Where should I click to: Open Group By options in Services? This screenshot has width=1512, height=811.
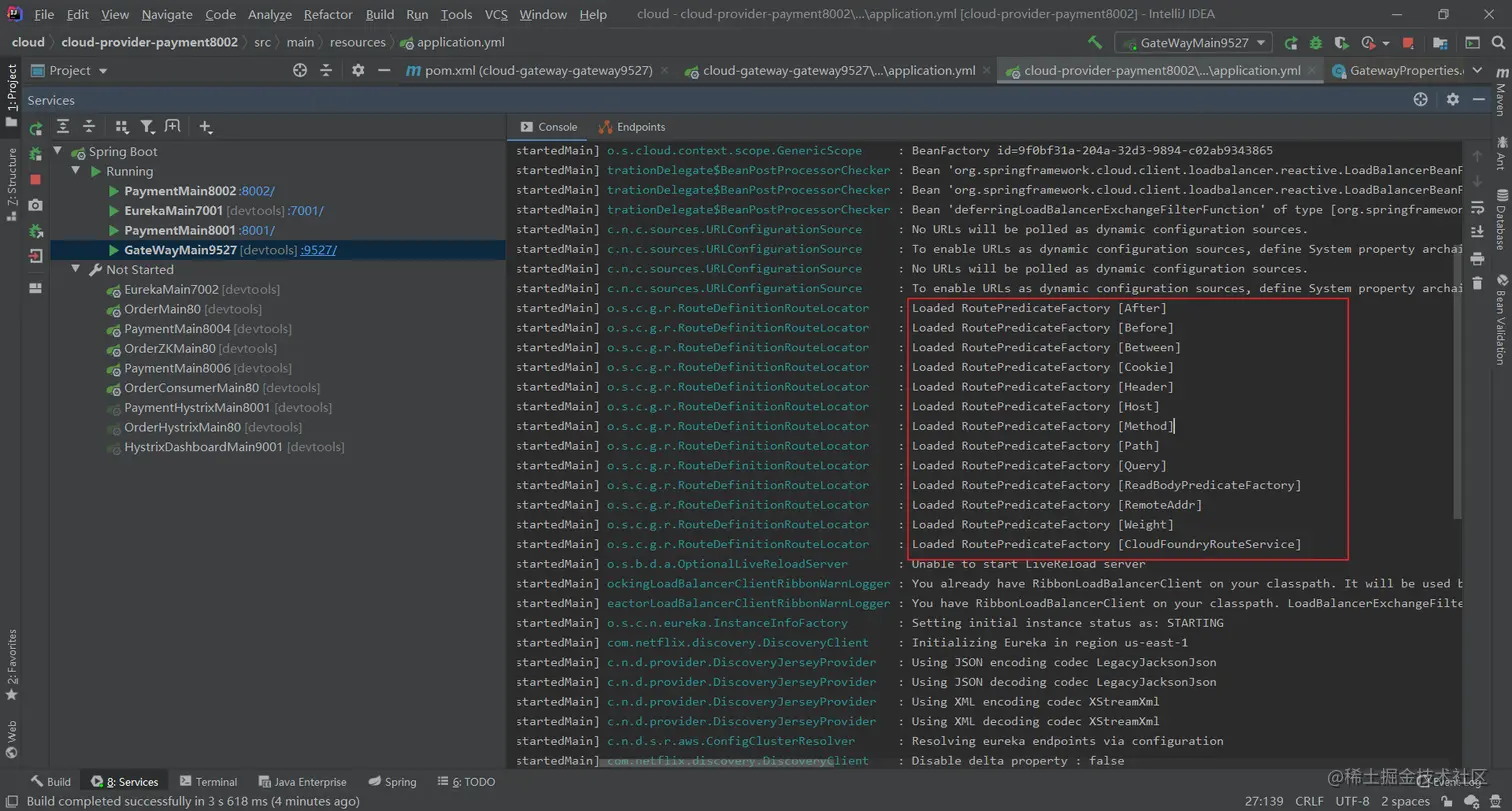[122, 127]
